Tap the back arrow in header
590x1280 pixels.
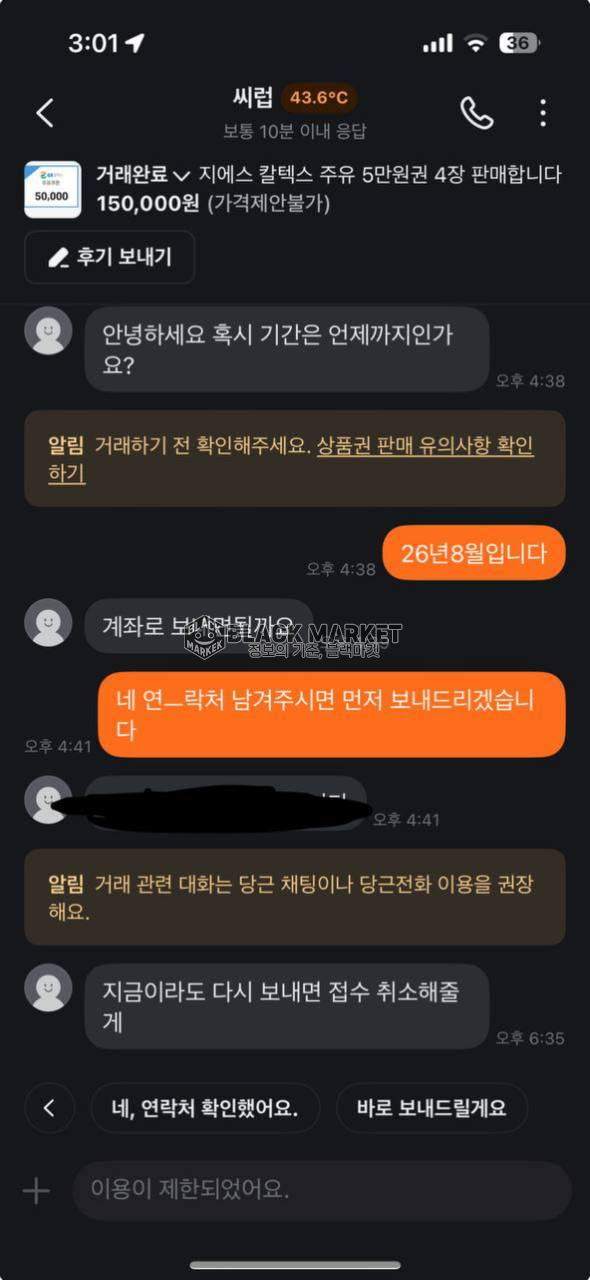pyautogui.click(x=45, y=113)
